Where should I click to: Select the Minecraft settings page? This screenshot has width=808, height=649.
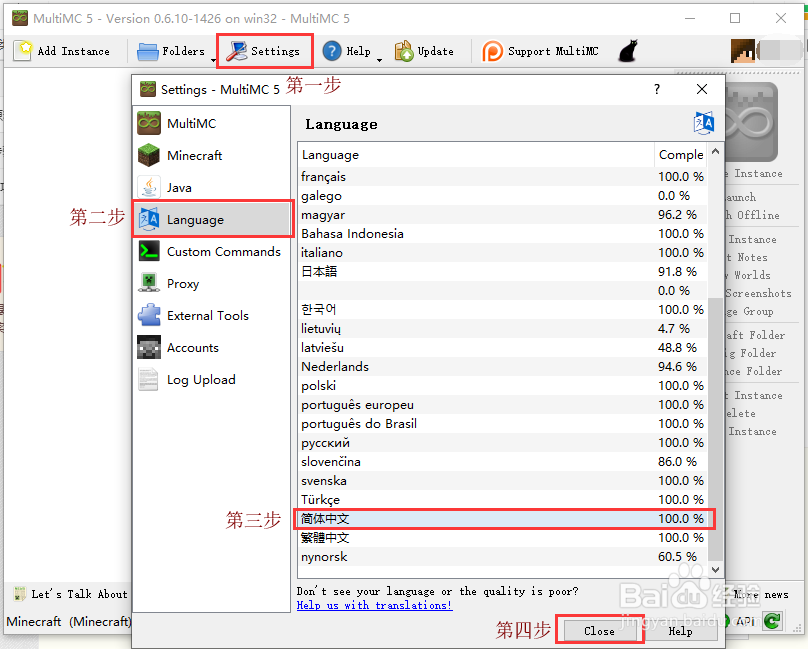coord(211,155)
